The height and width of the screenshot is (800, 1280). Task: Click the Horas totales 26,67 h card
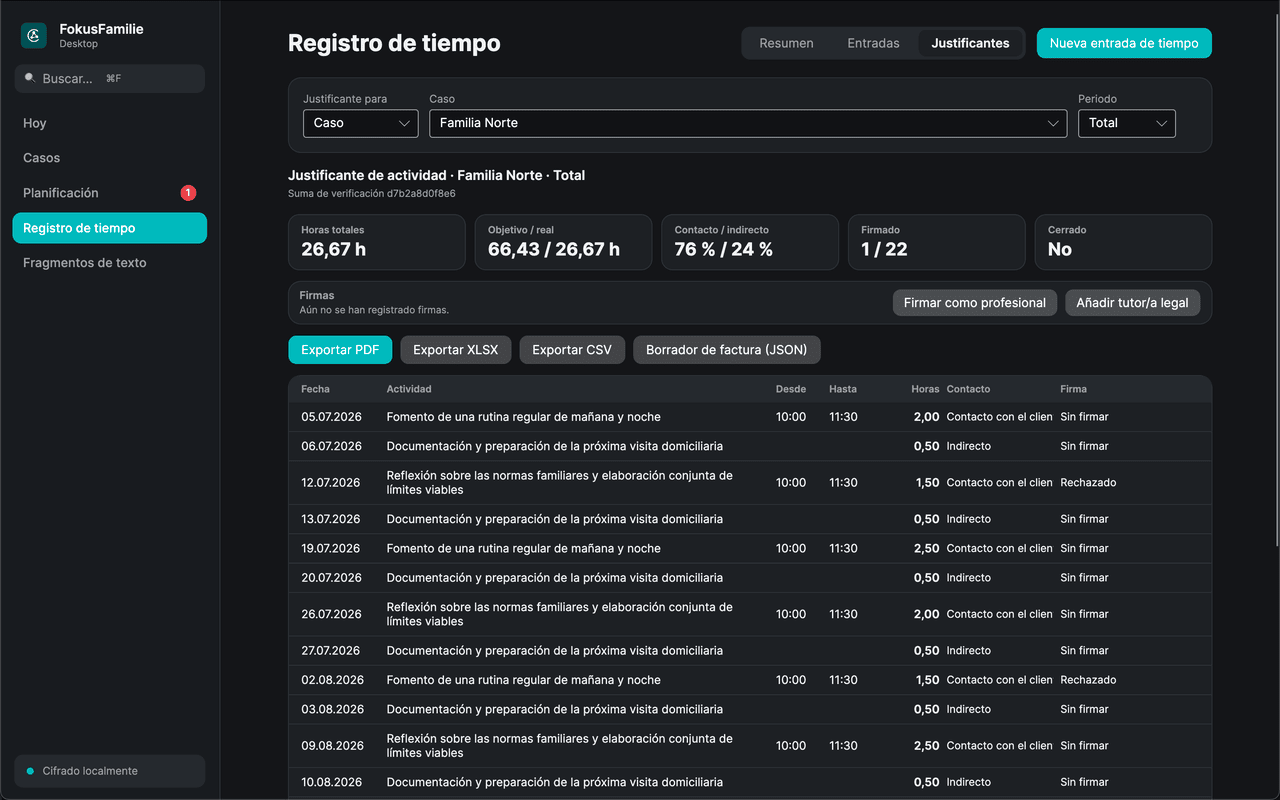coord(377,242)
